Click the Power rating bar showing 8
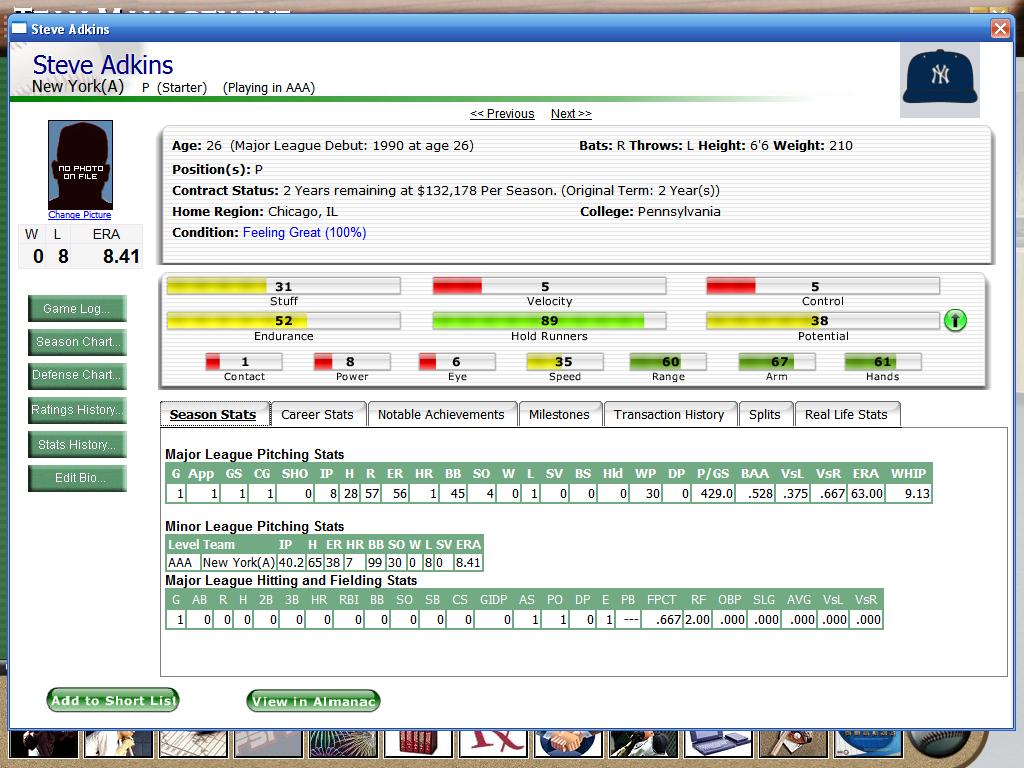Viewport: 1024px width, 768px height. tap(352, 362)
